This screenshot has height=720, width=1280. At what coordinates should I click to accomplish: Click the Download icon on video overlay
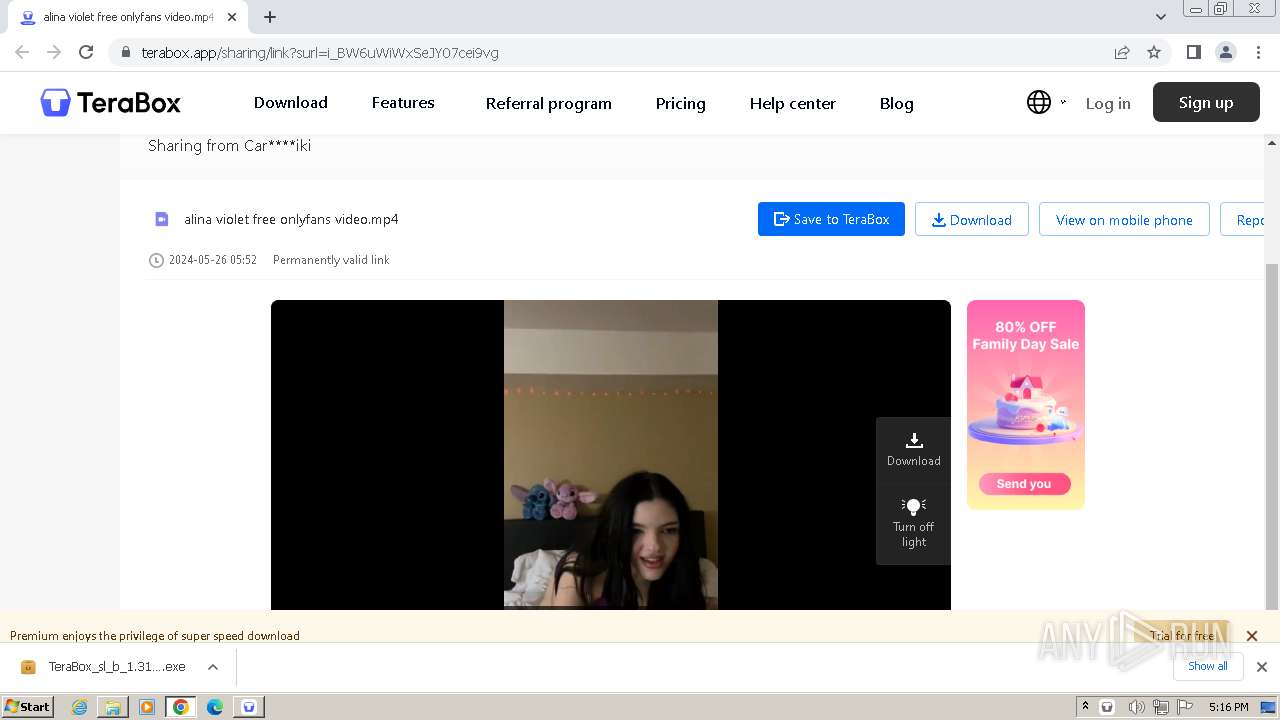[913, 449]
